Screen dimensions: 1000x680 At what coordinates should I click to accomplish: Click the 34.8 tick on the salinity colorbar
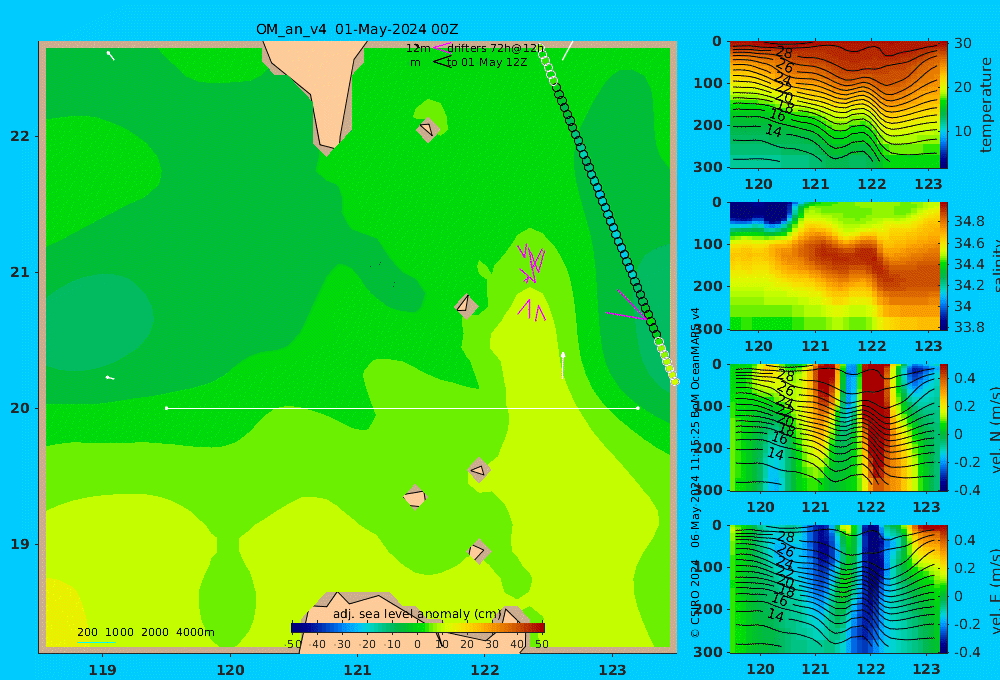click(969, 221)
